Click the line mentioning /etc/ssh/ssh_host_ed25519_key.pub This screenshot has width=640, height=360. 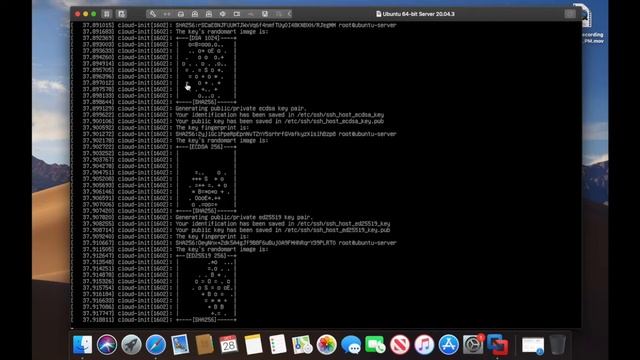click(283, 230)
